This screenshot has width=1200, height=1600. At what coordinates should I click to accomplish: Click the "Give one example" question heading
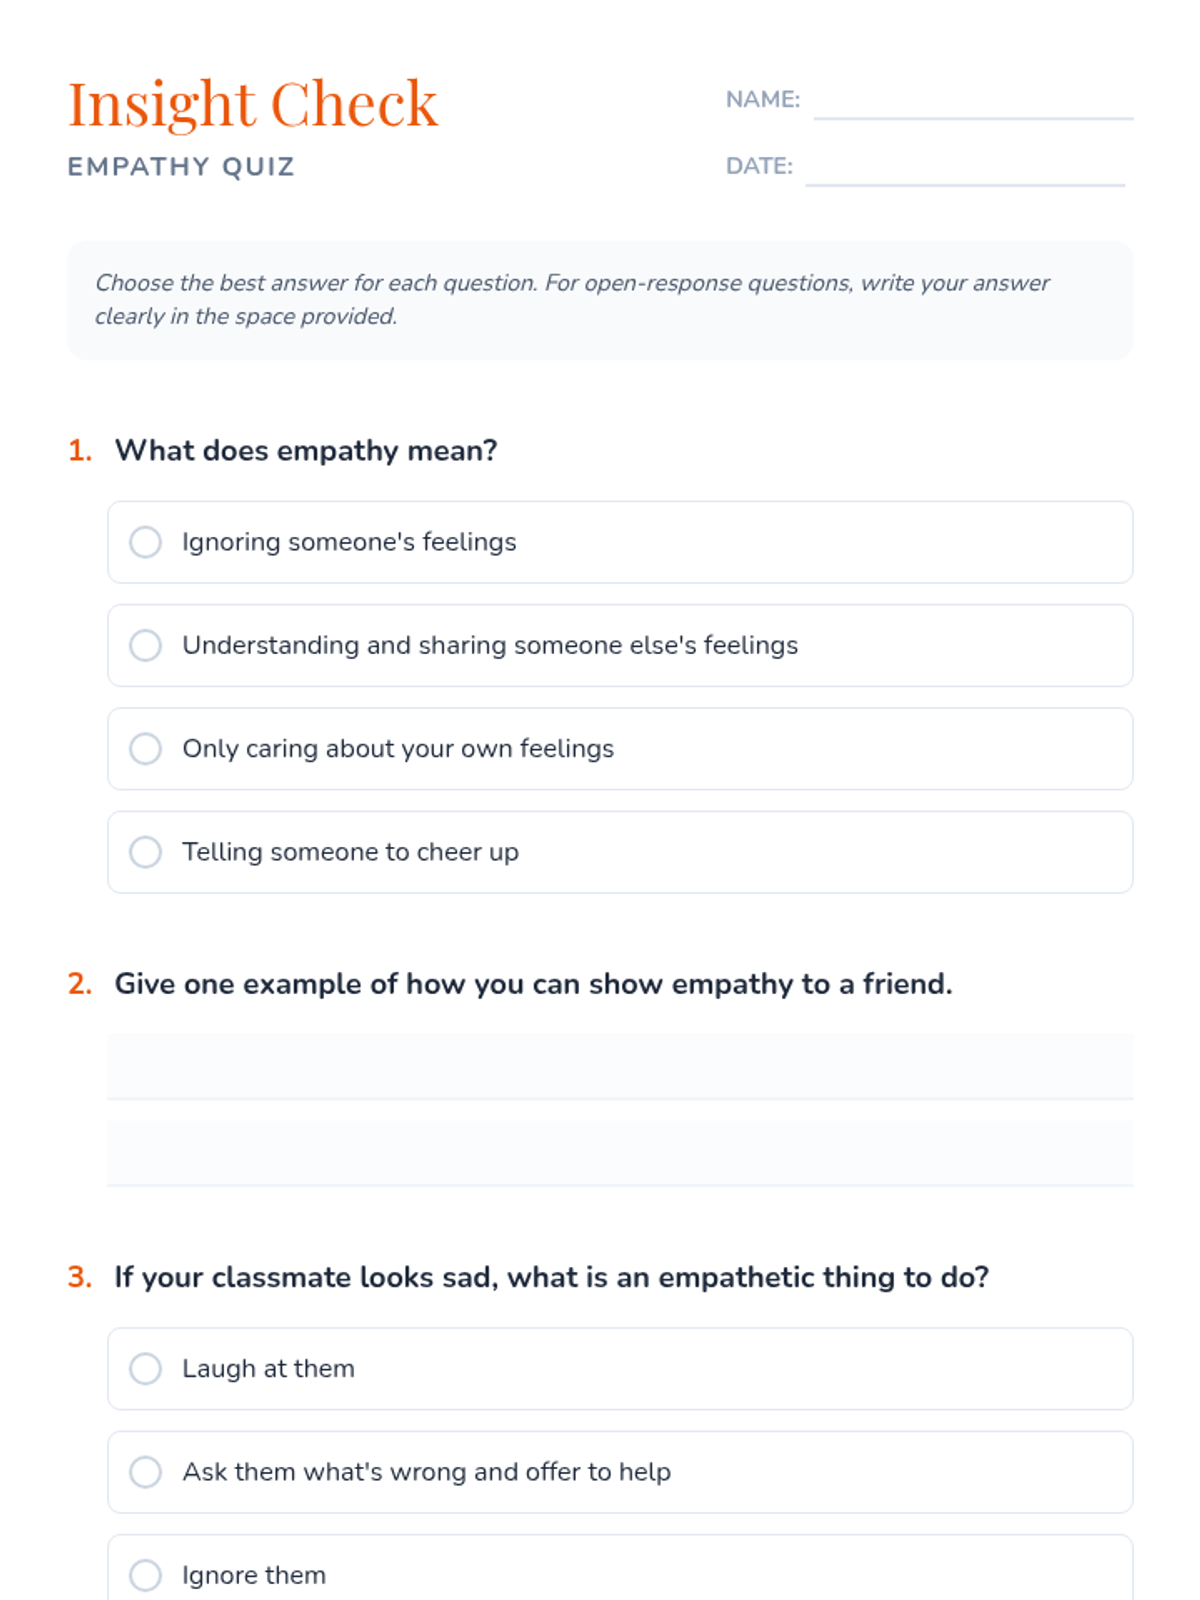(533, 984)
